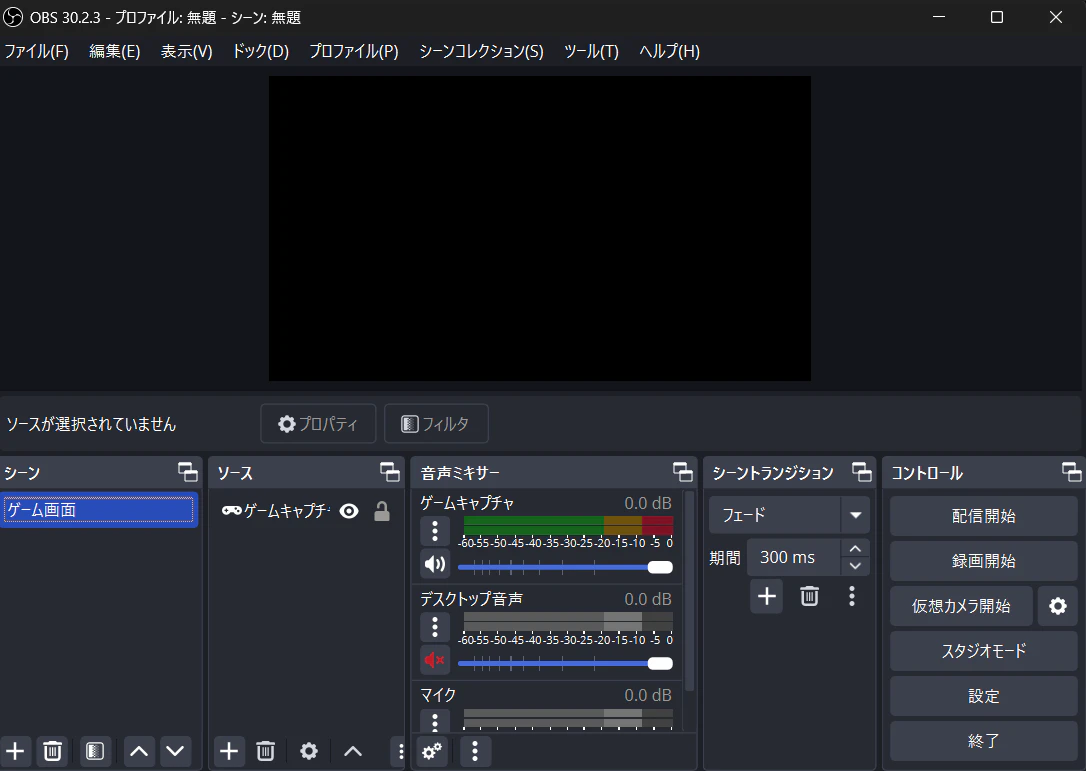Toggle lock on ゲームキャプチャ source
The width and height of the screenshot is (1086, 771).
tap(382, 511)
